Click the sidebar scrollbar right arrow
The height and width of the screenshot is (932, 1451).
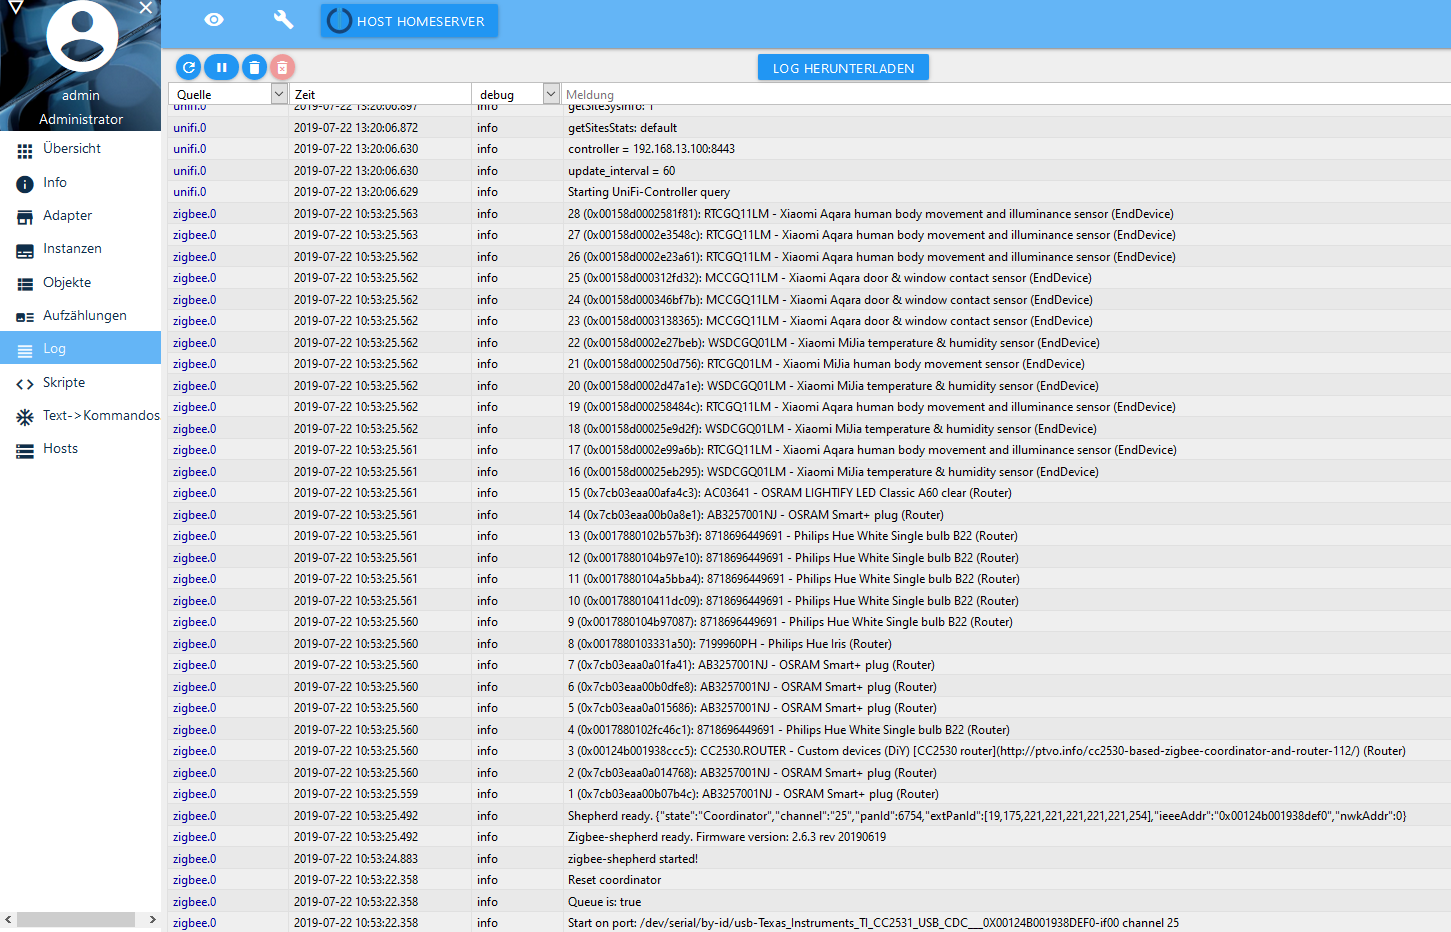click(152, 919)
